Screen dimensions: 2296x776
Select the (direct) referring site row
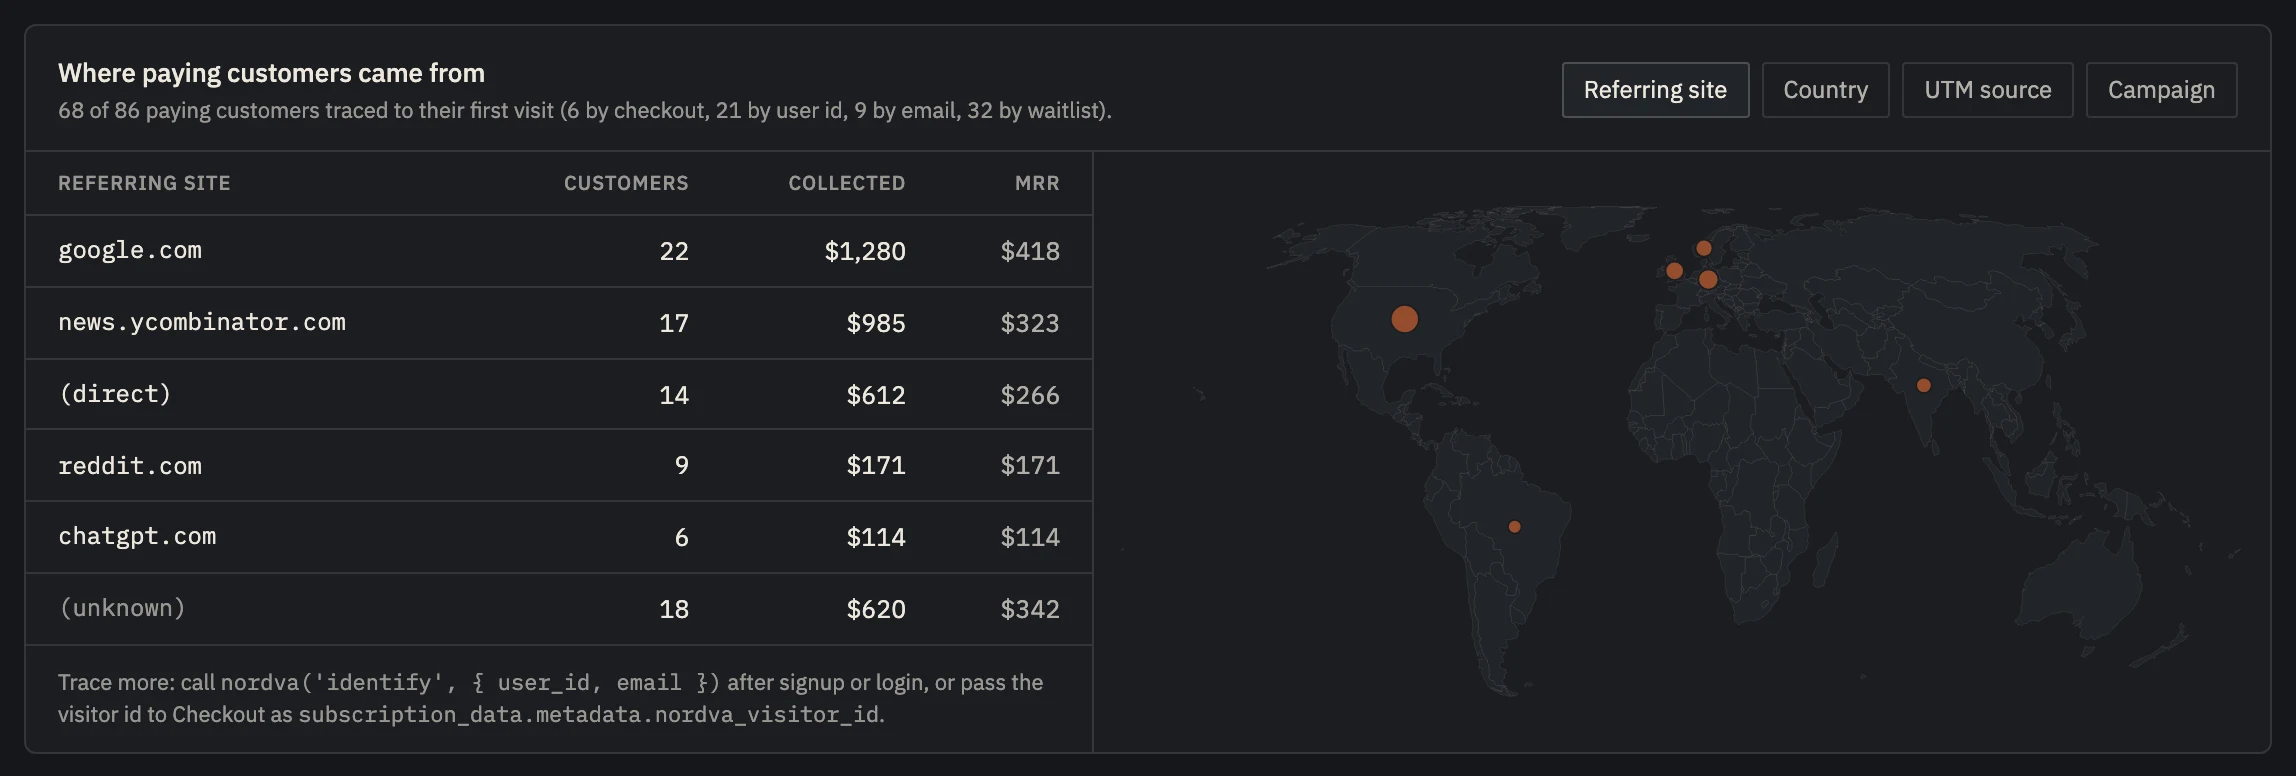coord(559,395)
